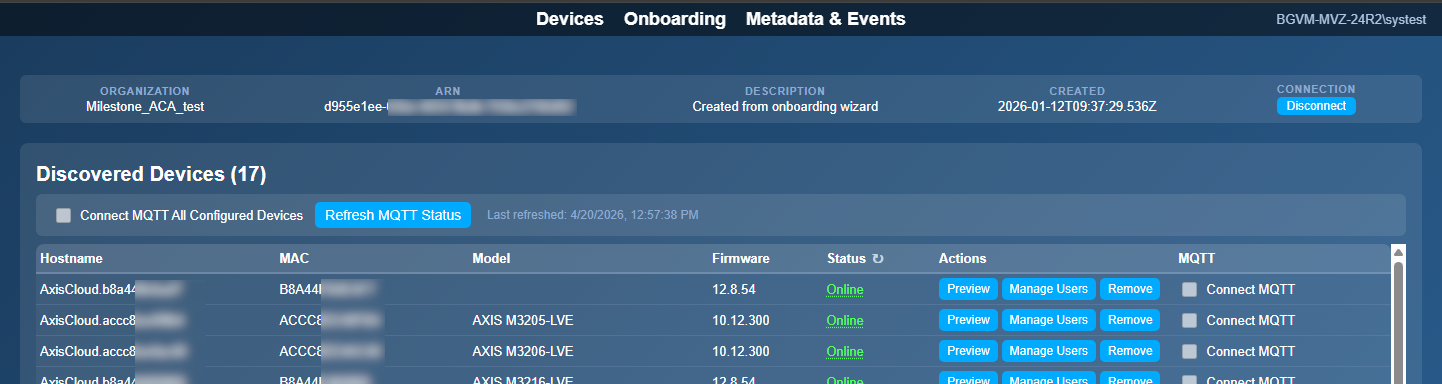Open Metadata & Events tab
This screenshot has width=1442, height=384.
(826, 19)
